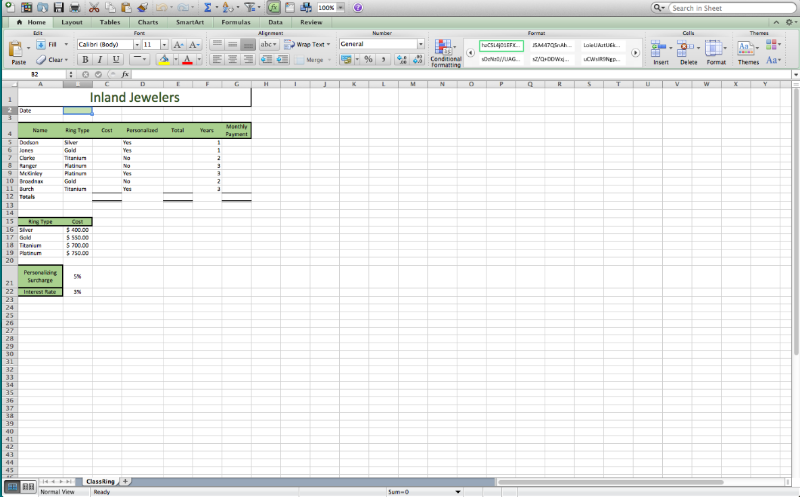
Task: Open the borders style dropdown
Action: (138, 59)
